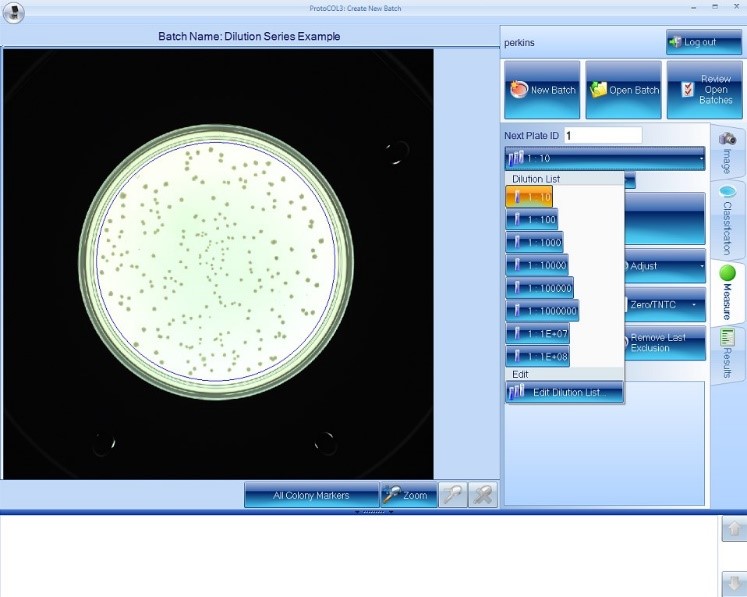Open the Zero/TNTC dropdown

click(x=664, y=304)
